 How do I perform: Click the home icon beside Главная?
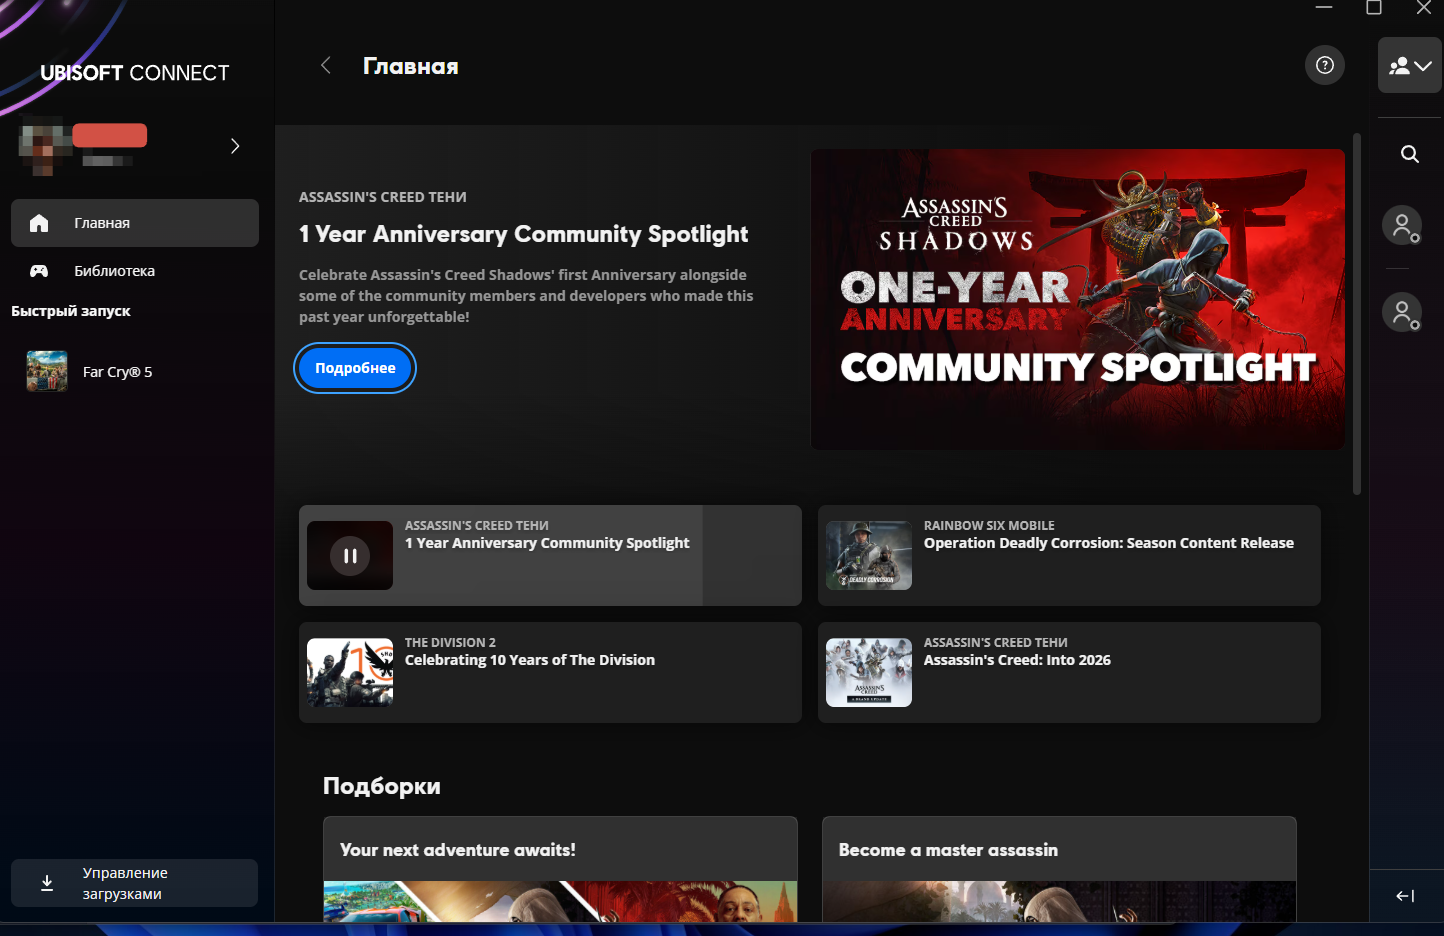pyautogui.click(x=39, y=223)
